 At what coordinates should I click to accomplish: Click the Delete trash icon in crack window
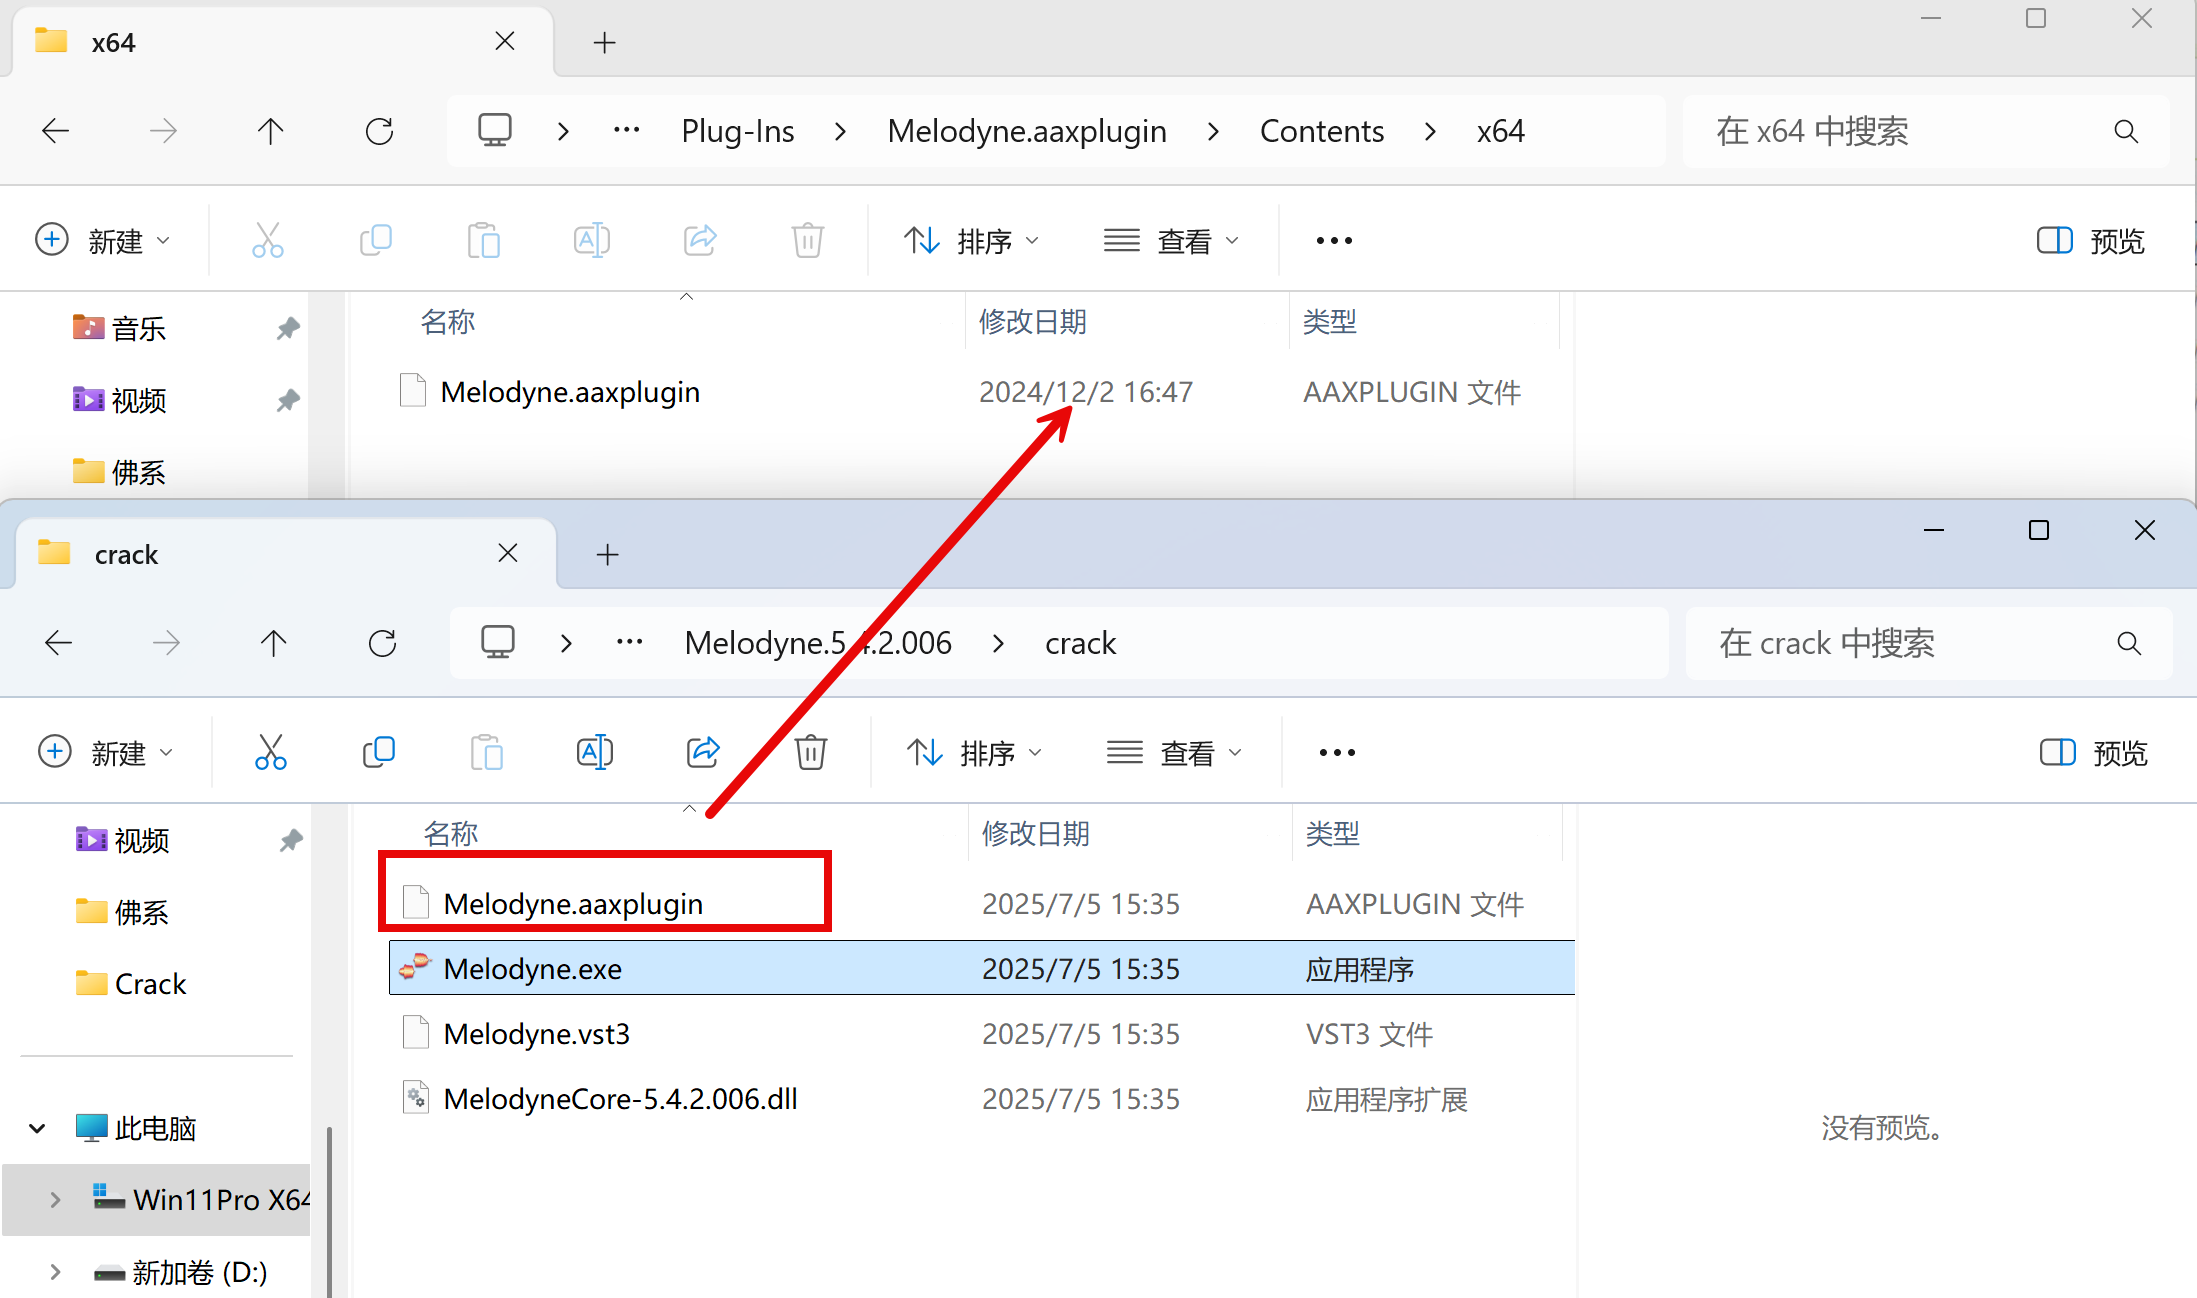810,752
